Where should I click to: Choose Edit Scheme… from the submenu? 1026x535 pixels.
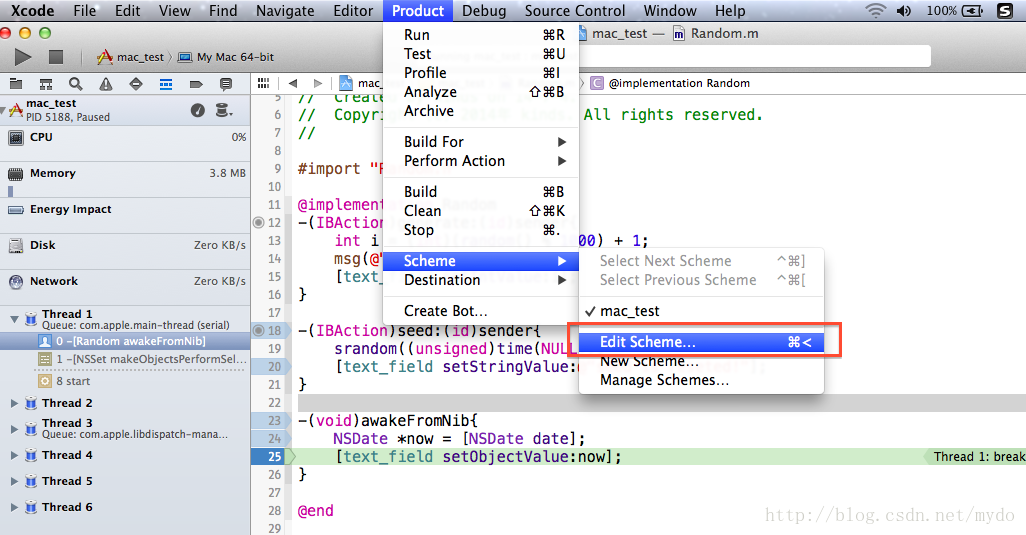(701, 342)
